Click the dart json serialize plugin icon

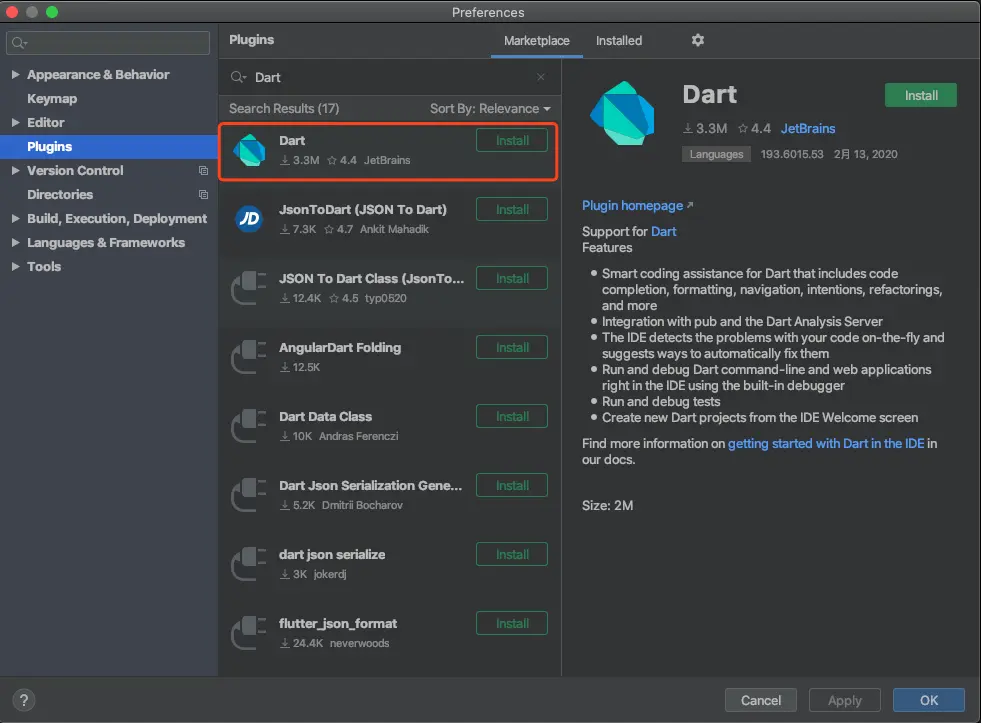249,564
